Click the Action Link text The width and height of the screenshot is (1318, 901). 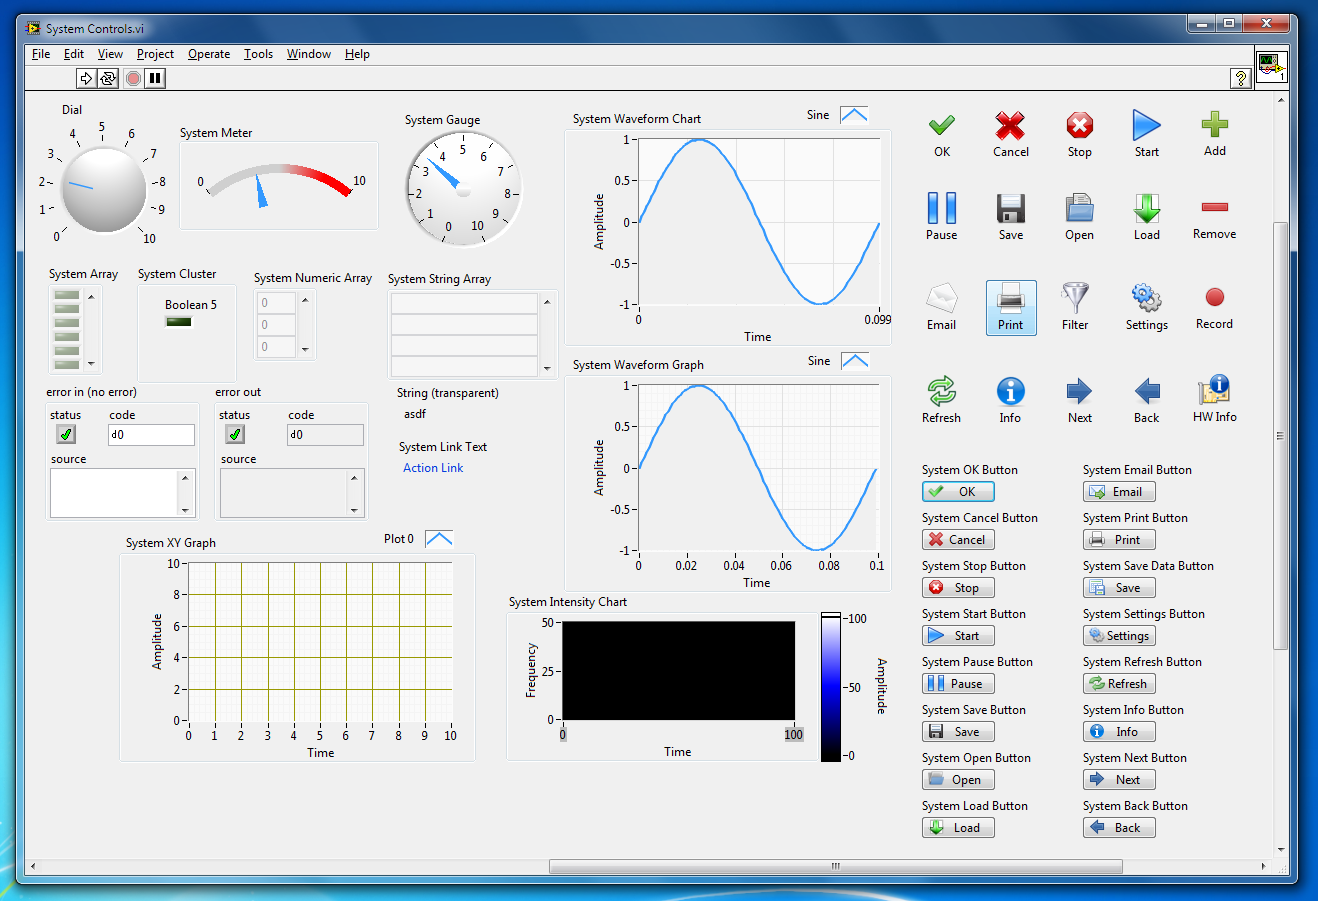pyautogui.click(x=433, y=468)
